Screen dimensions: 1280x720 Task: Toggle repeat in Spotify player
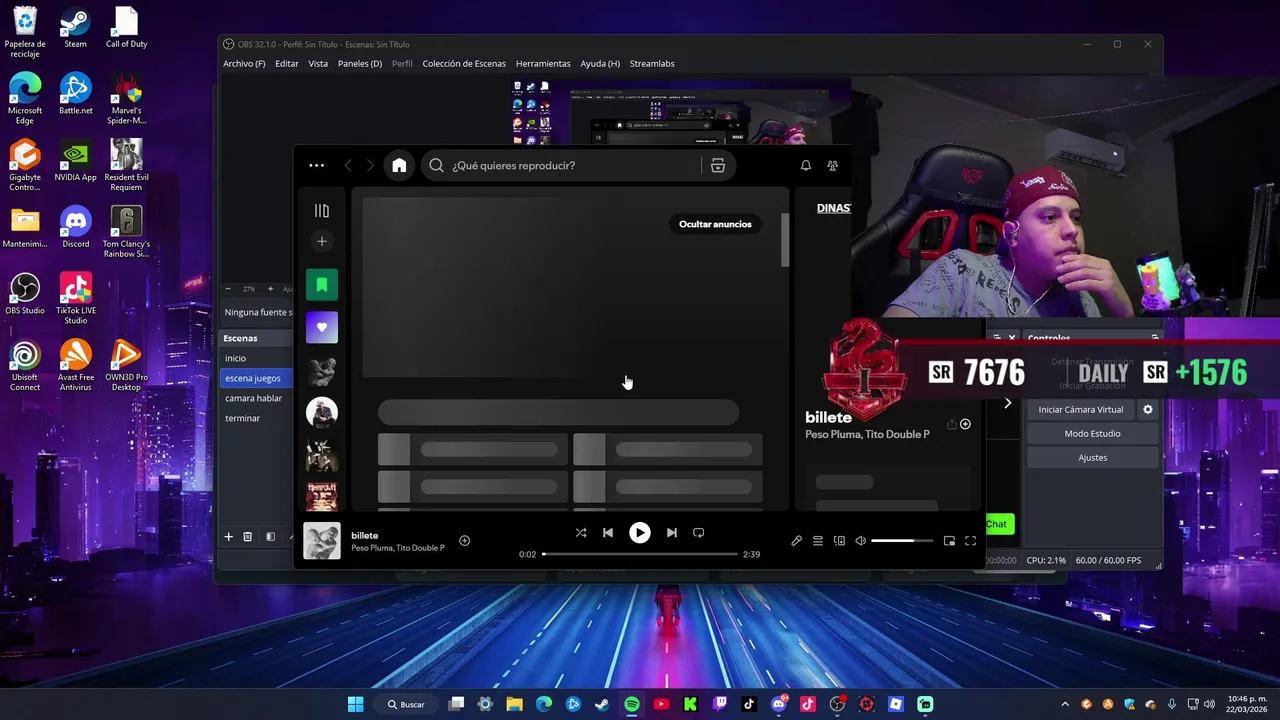coord(699,533)
